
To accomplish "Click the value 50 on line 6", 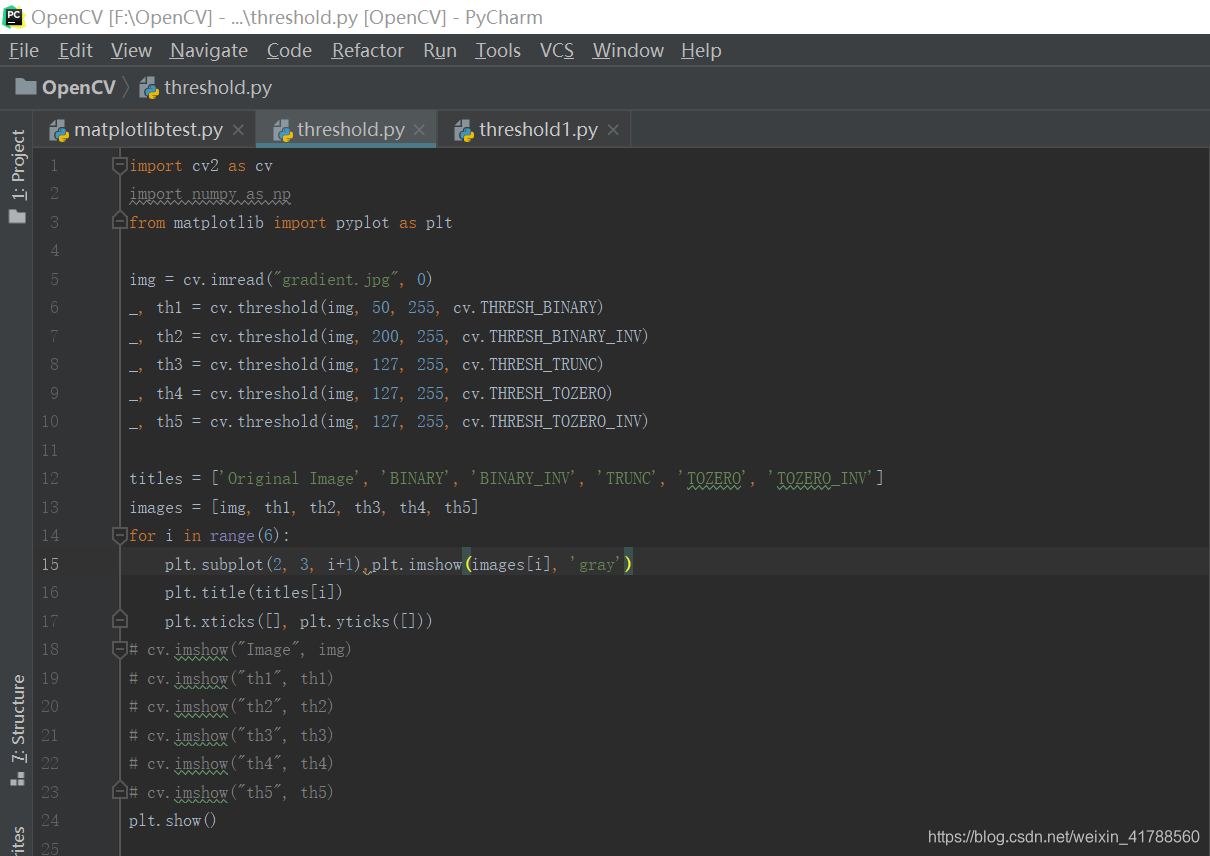I will tap(380, 307).
